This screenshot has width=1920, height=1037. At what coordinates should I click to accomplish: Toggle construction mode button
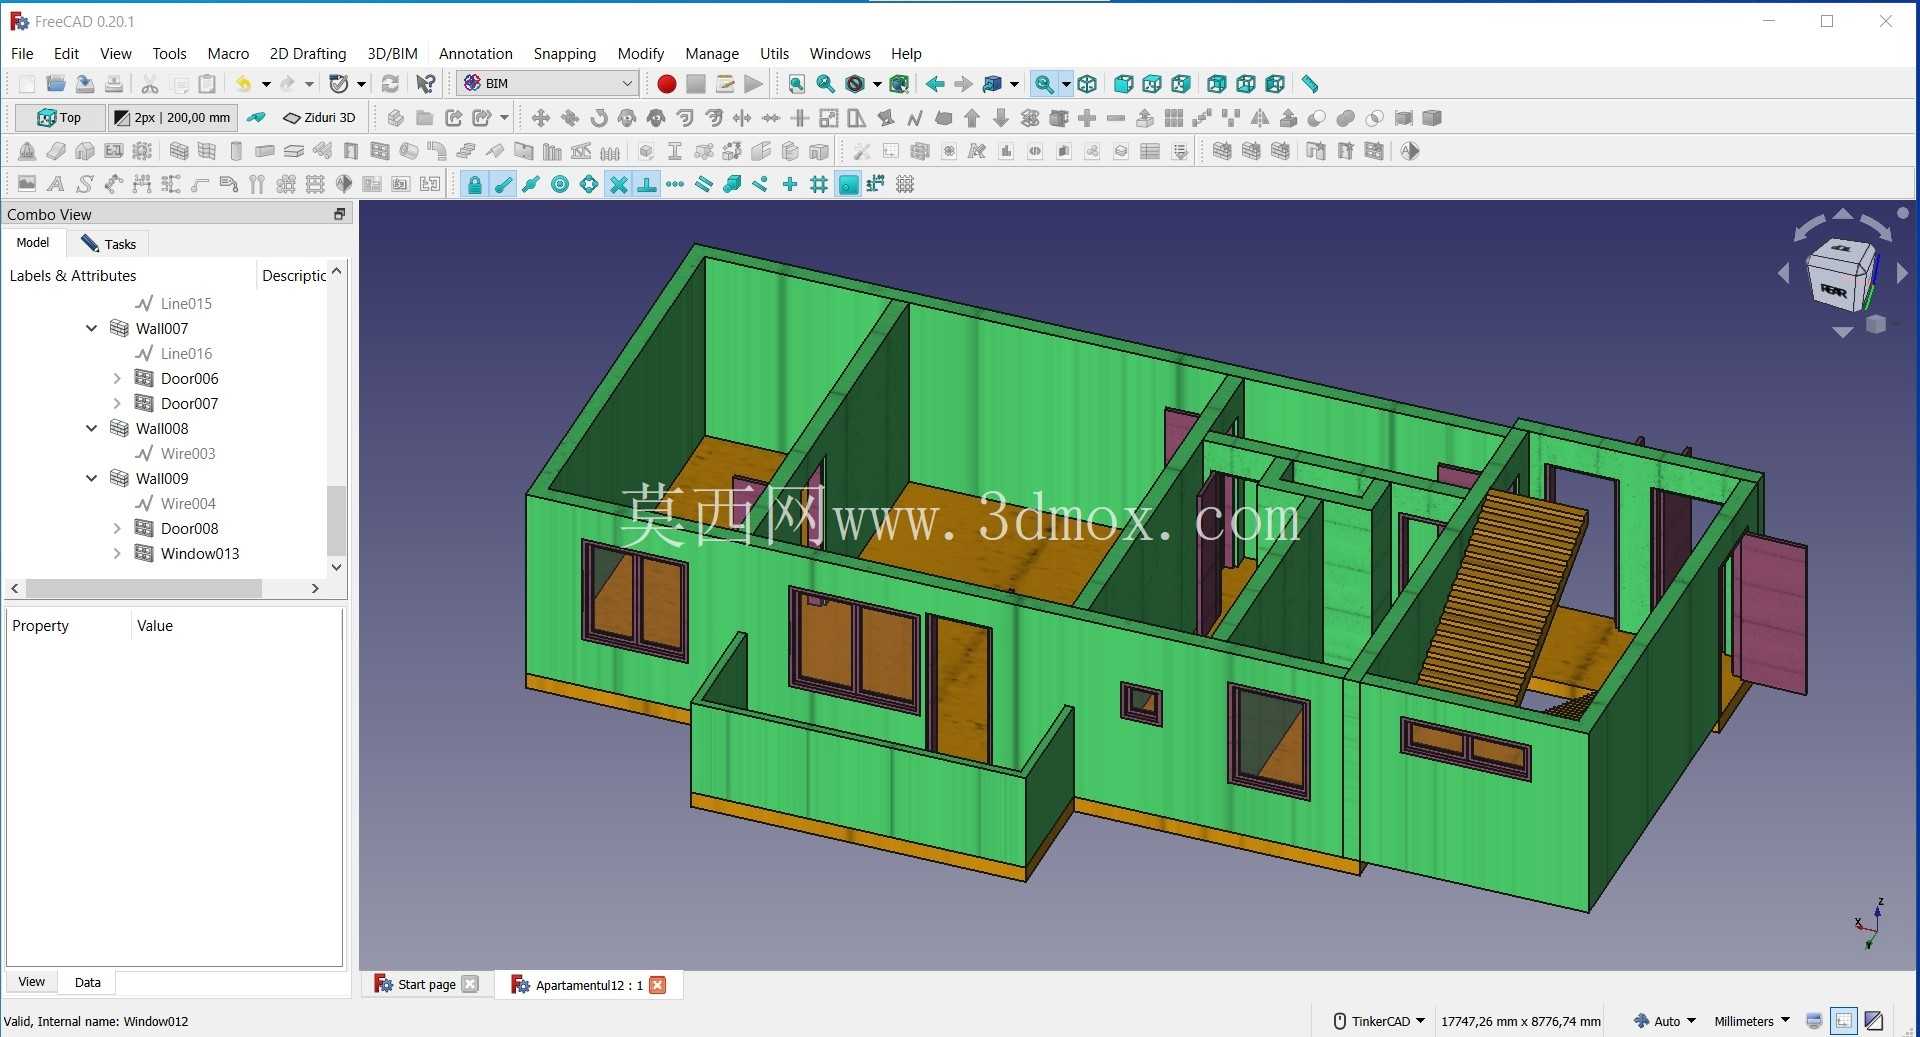[x=256, y=118]
